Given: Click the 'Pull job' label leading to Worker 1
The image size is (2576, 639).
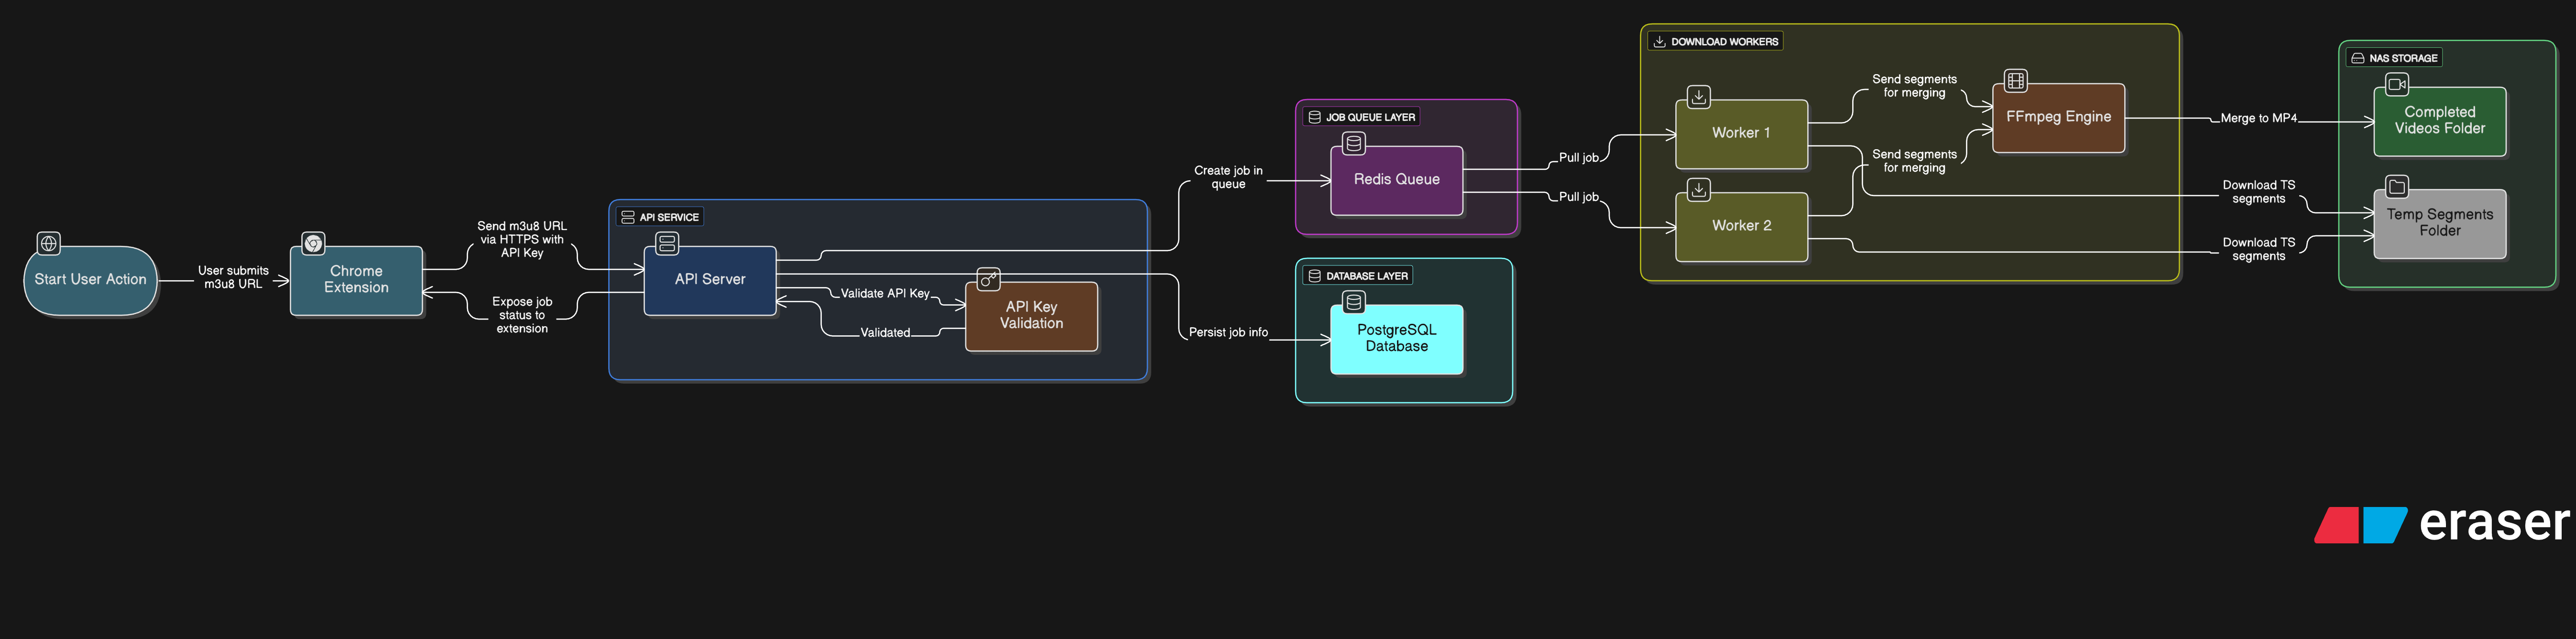Looking at the screenshot, I should pos(1579,158).
